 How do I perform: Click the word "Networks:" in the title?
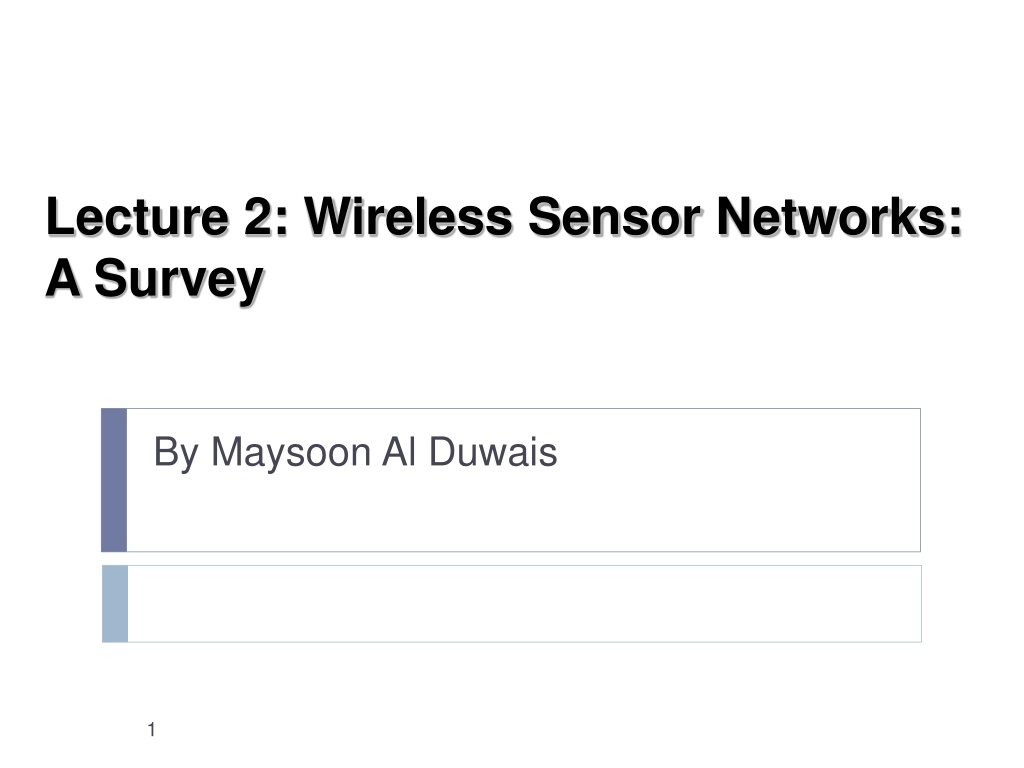pos(840,216)
